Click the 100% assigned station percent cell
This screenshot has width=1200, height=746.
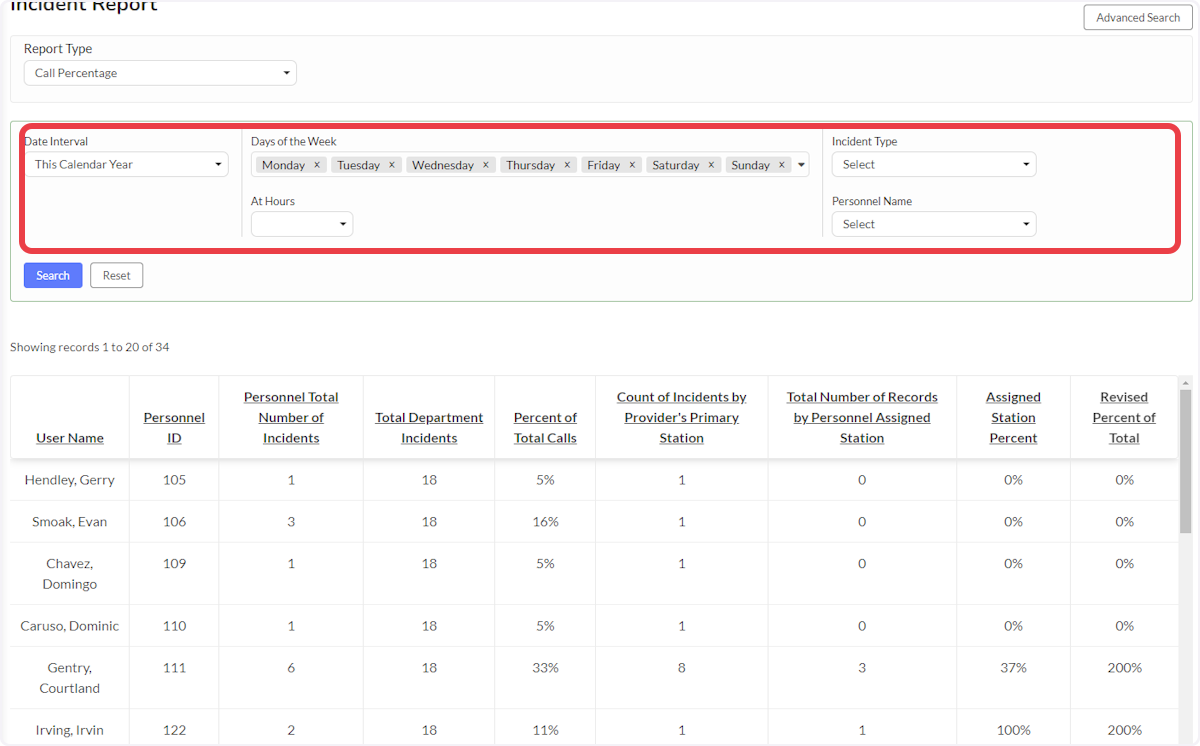(x=1013, y=730)
